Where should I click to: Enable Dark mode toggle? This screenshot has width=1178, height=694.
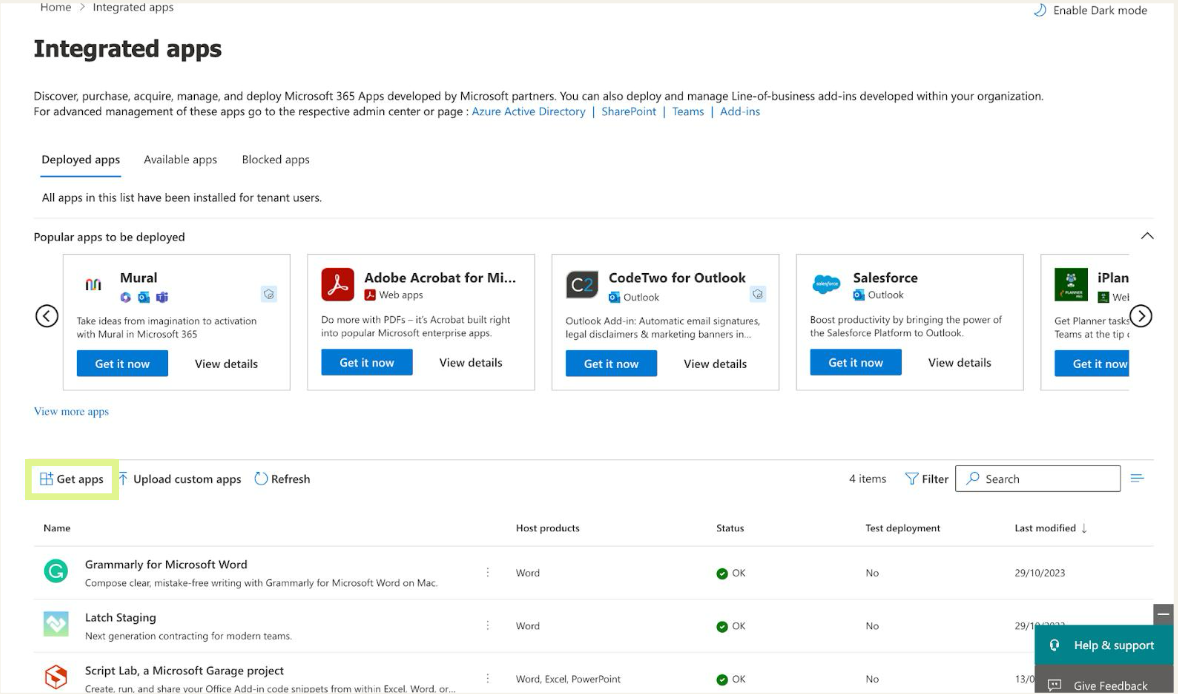[x=1089, y=10]
